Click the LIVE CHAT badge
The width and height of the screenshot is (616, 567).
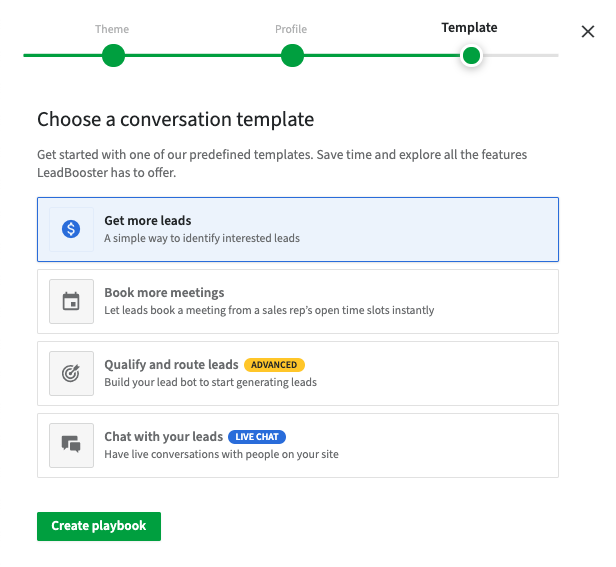coord(257,437)
